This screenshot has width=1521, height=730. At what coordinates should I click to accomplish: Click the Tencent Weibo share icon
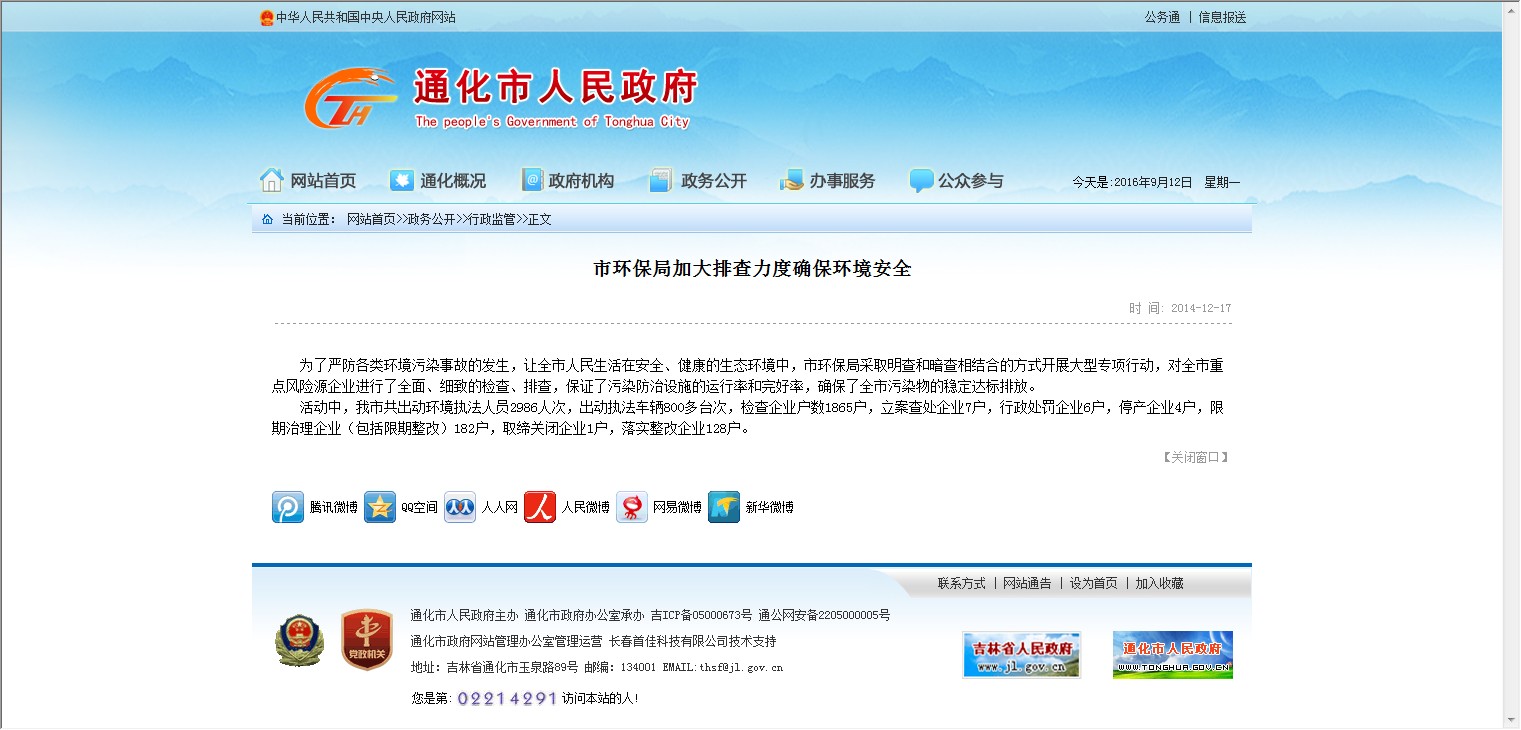click(x=288, y=507)
